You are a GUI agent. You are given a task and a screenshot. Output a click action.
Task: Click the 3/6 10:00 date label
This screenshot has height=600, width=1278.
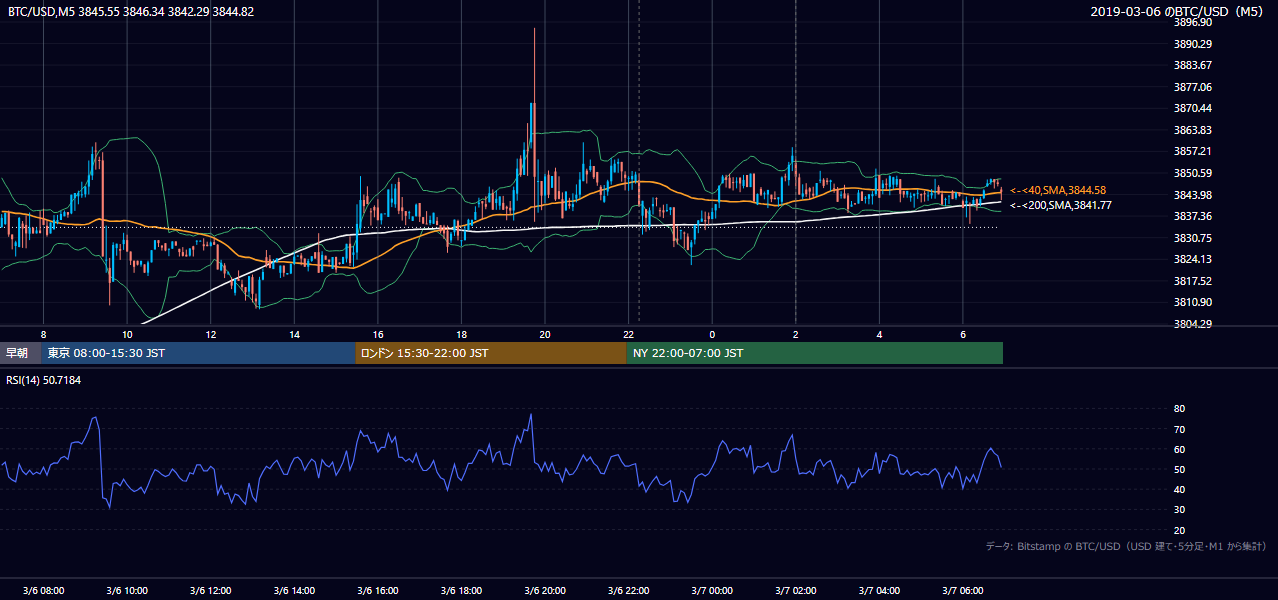pos(127,591)
